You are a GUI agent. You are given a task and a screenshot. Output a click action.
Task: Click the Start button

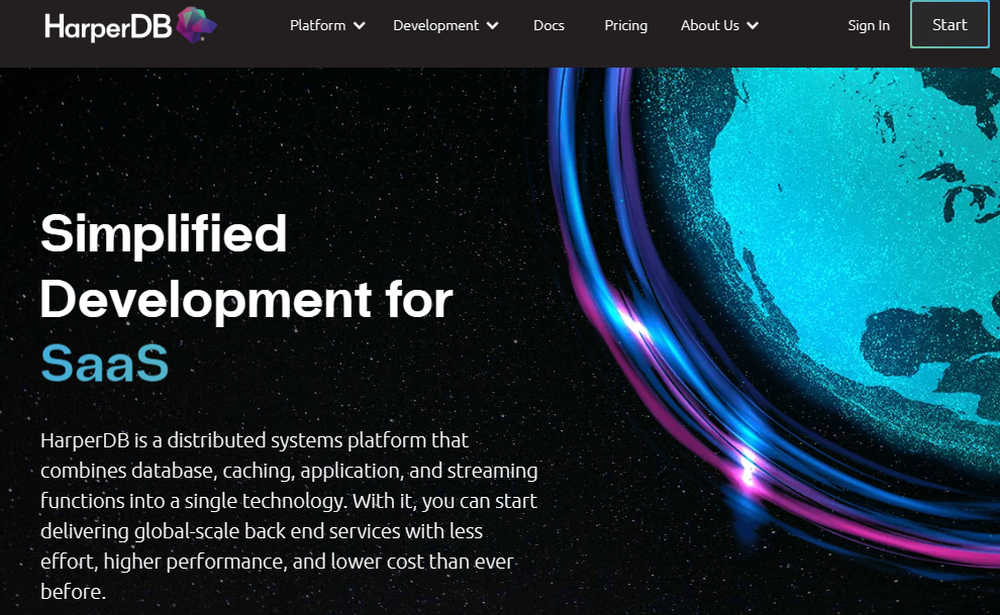click(950, 24)
